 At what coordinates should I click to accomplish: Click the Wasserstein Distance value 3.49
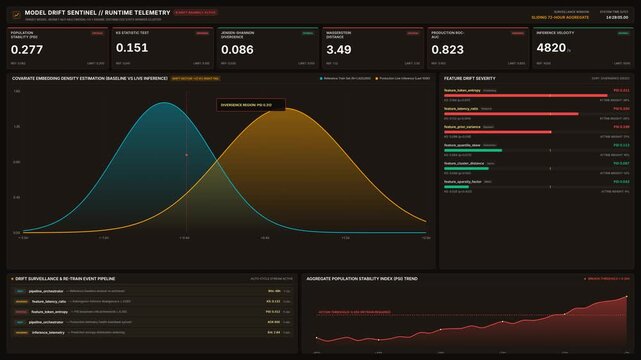(x=338, y=50)
